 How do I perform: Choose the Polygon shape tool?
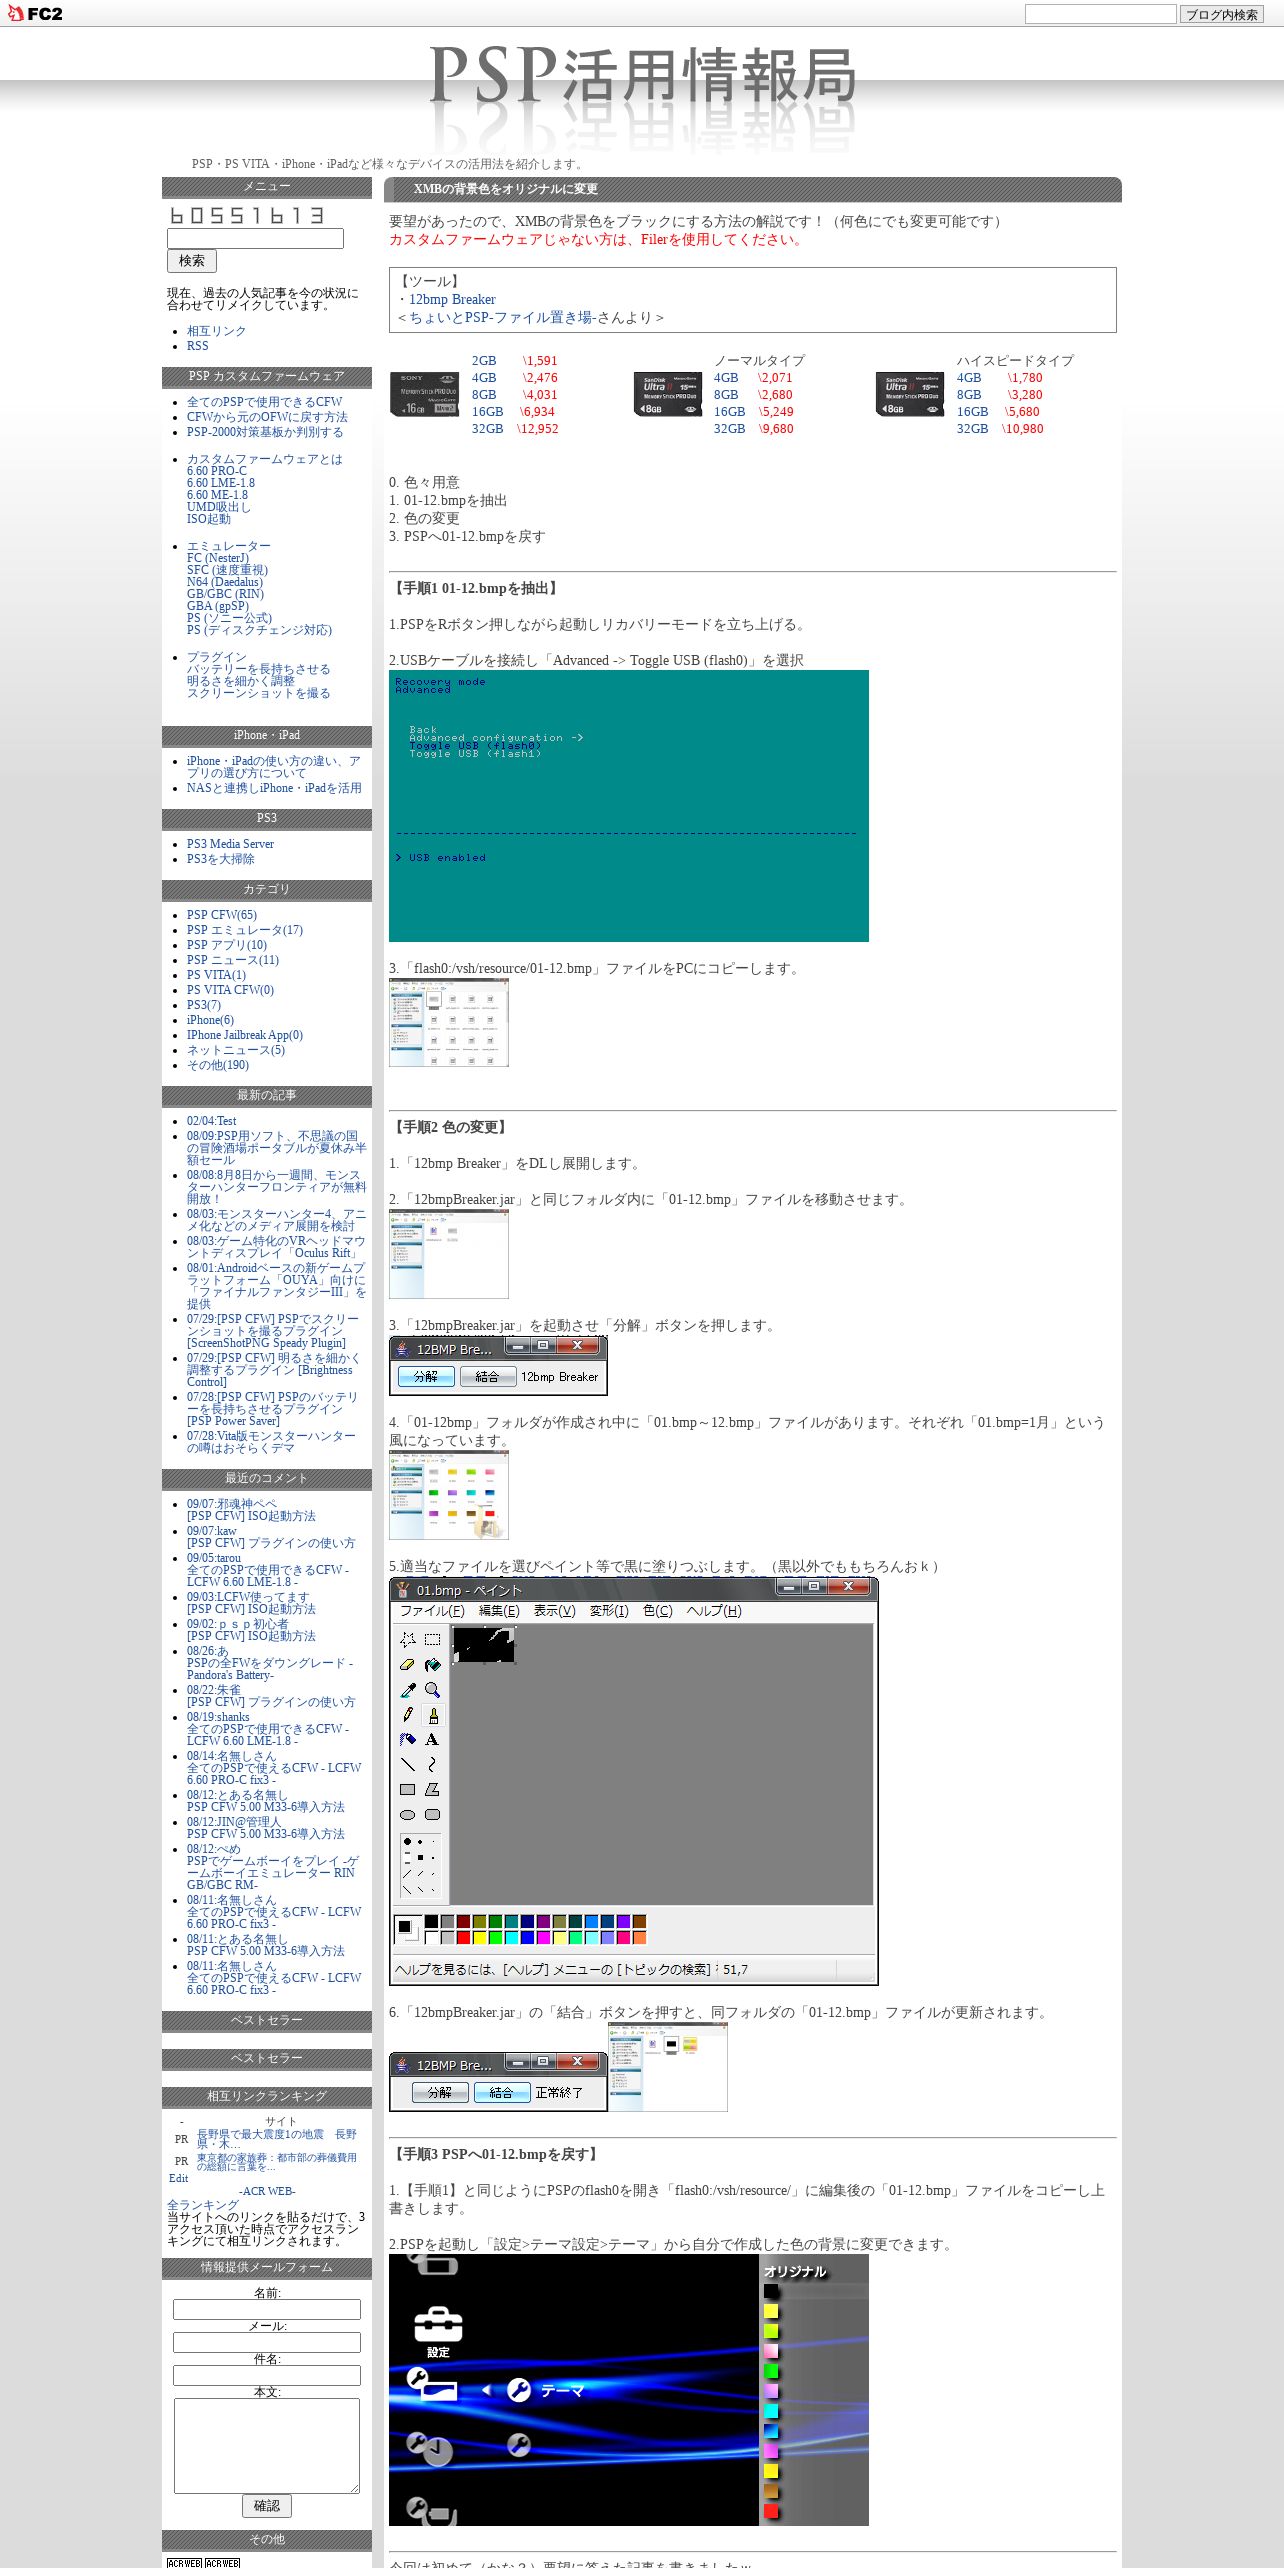point(432,1790)
